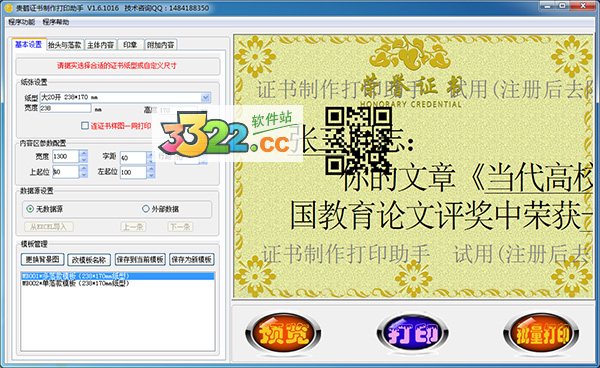Expand the 纸型 paper type dropdown arrow
This screenshot has height=368, width=600.
(205, 98)
